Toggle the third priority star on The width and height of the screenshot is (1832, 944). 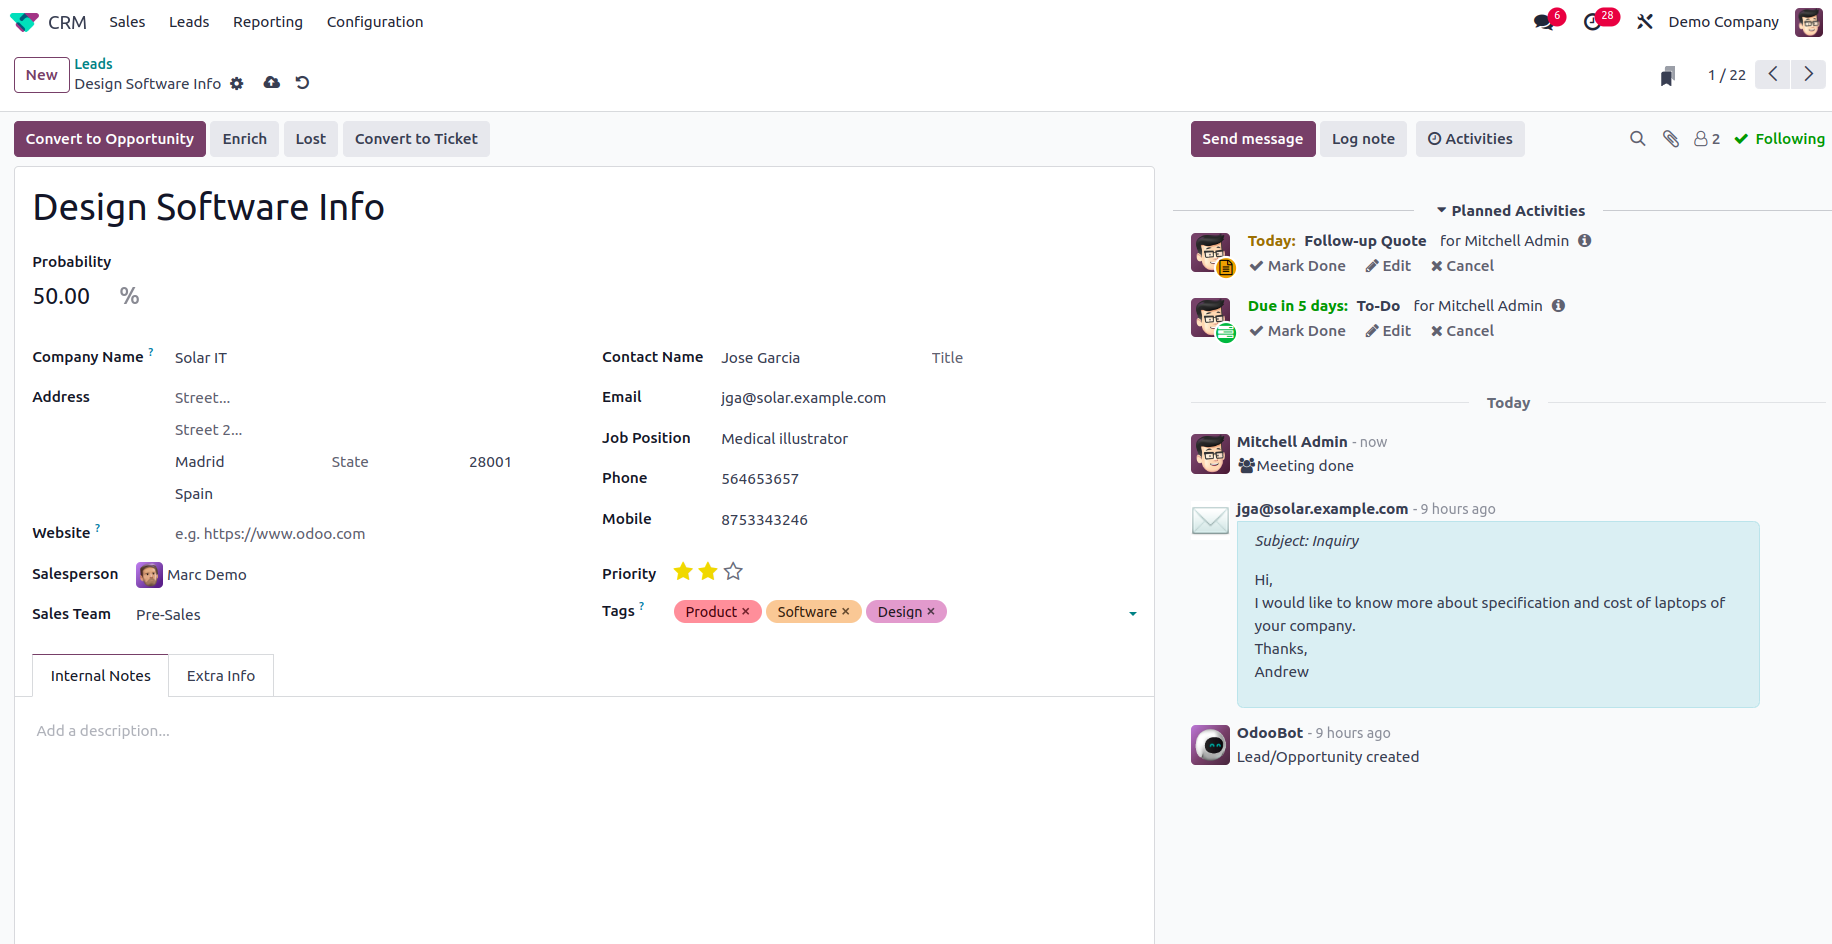click(733, 571)
